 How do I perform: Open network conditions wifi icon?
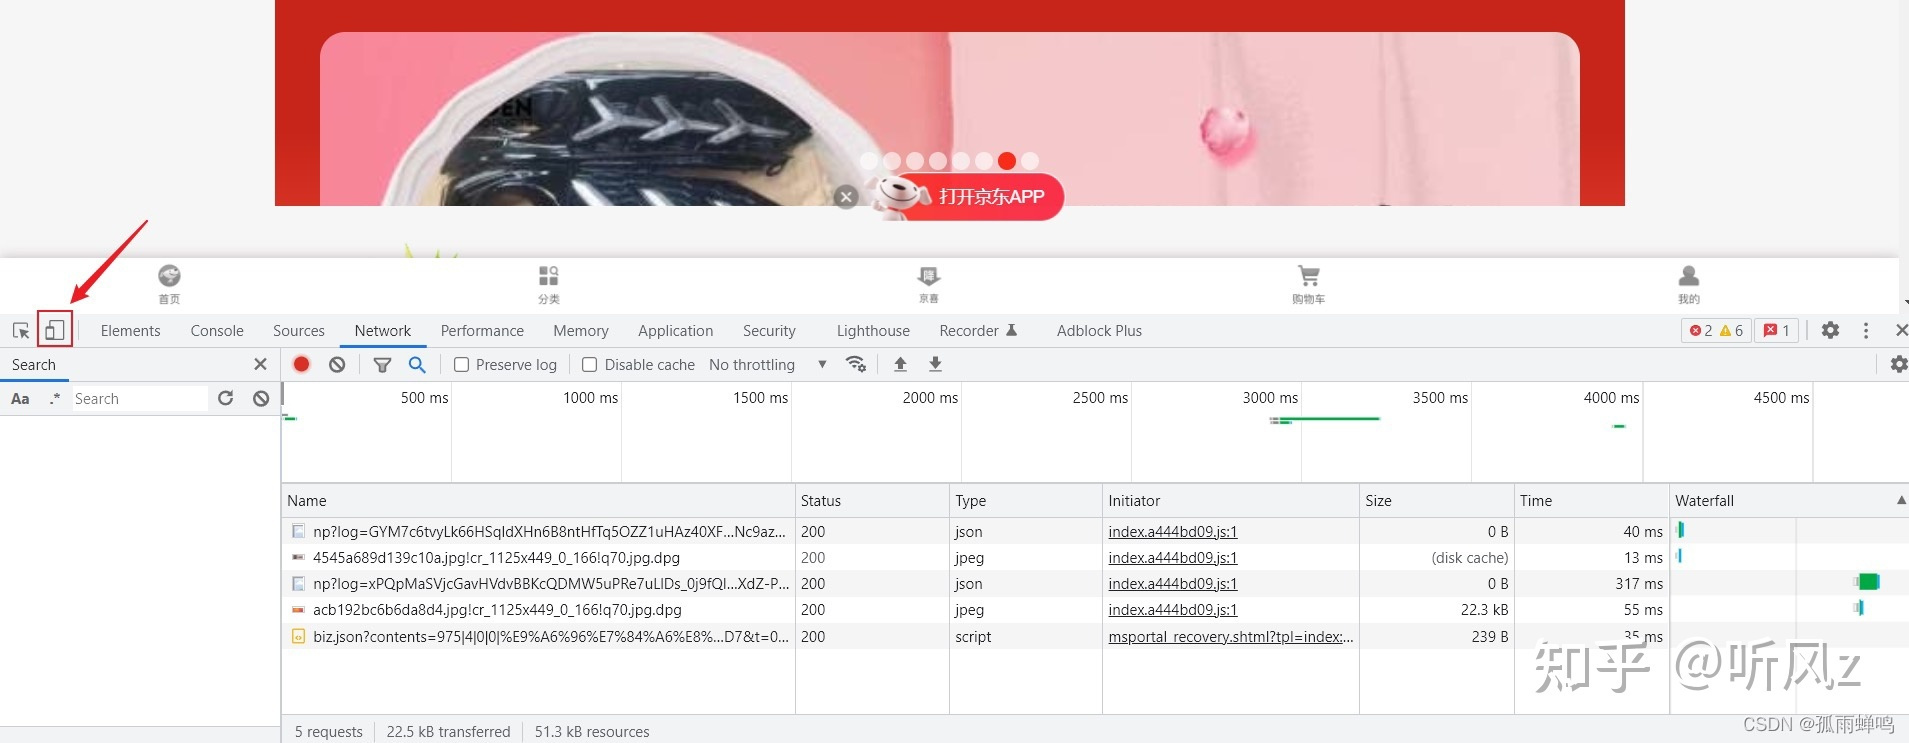click(855, 364)
